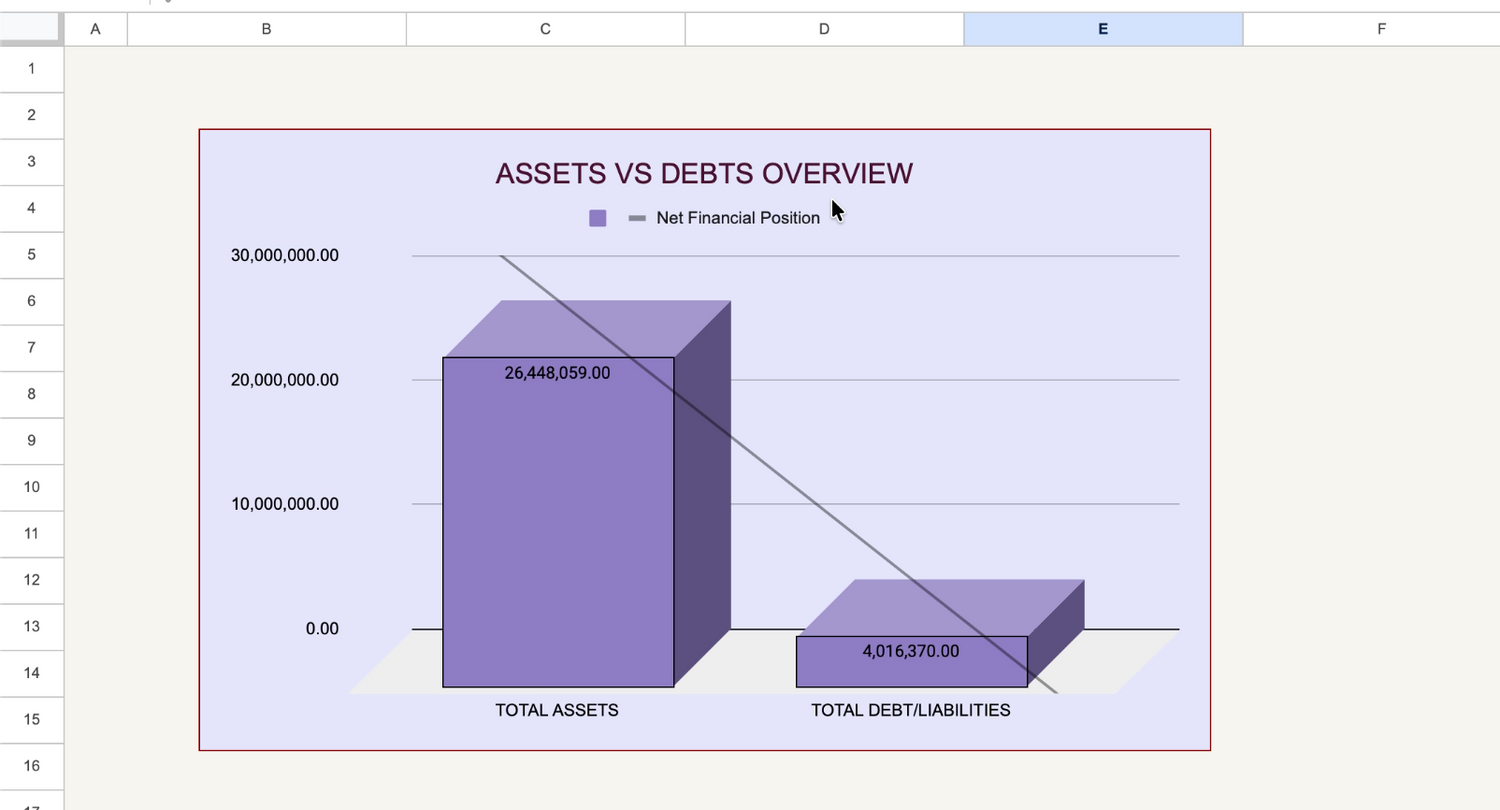
Task: Click the 10,000,000.00 vertical axis label
Action: (285, 504)
